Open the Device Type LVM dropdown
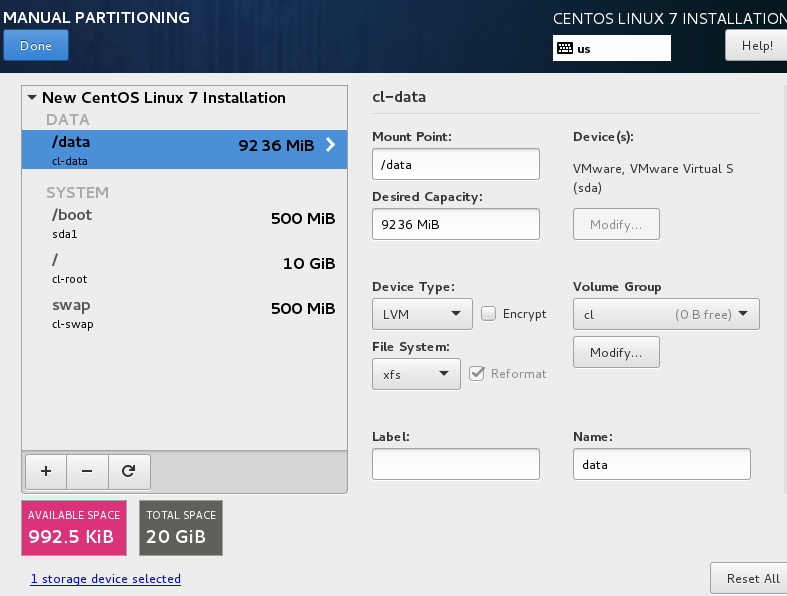Screen dimensions: 787x596 422,314
